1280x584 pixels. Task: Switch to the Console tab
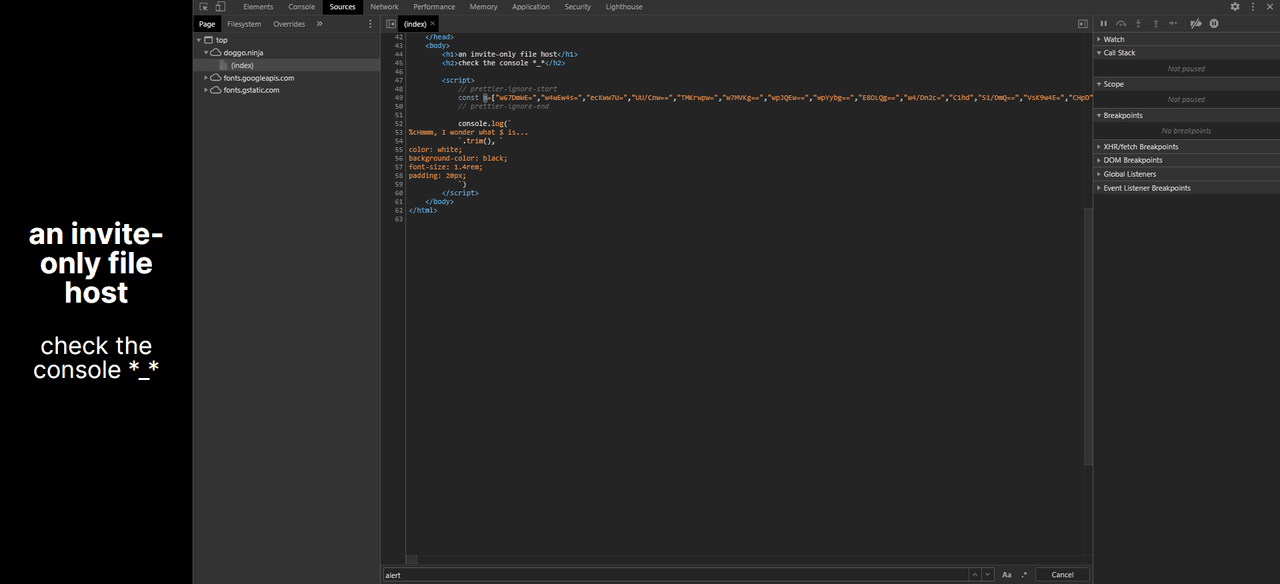coord(302,7)
